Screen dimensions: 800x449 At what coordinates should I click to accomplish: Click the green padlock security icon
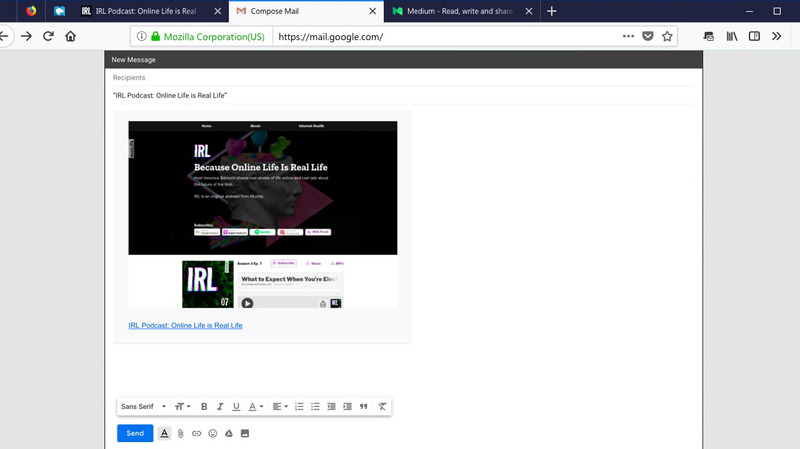(156, 36)
